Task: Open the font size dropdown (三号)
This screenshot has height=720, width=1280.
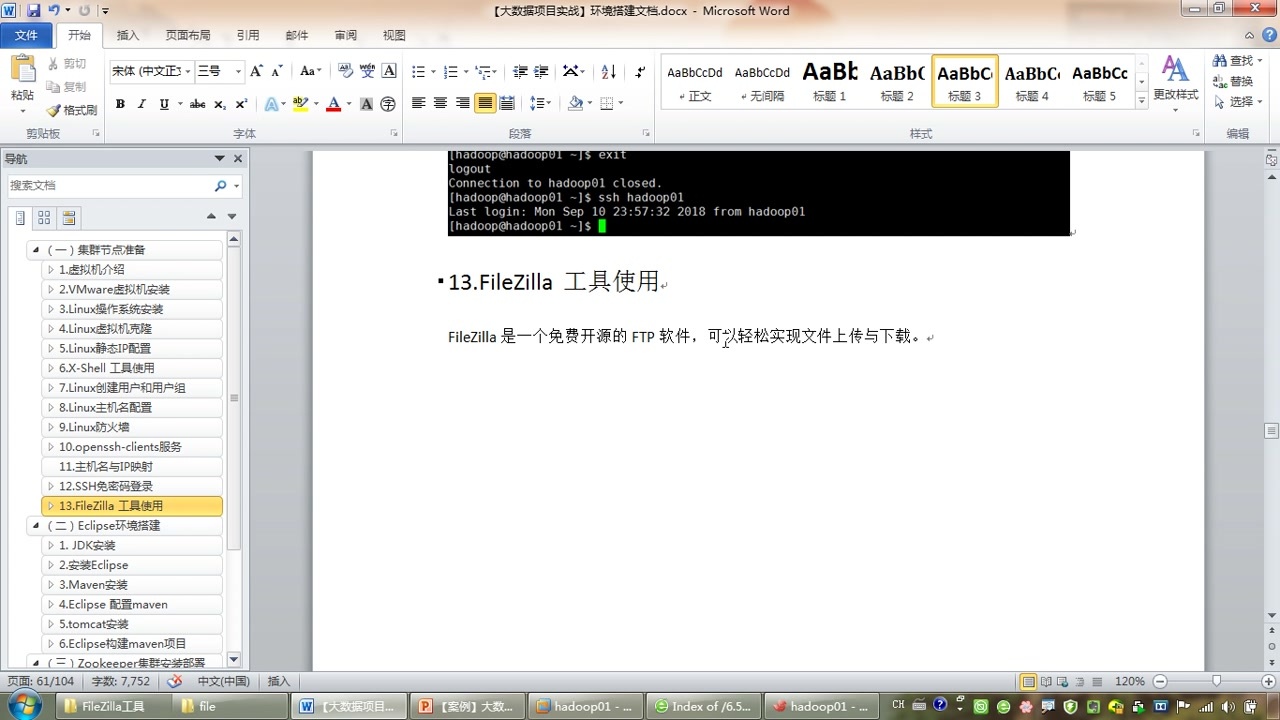Action: click(238, 72)
